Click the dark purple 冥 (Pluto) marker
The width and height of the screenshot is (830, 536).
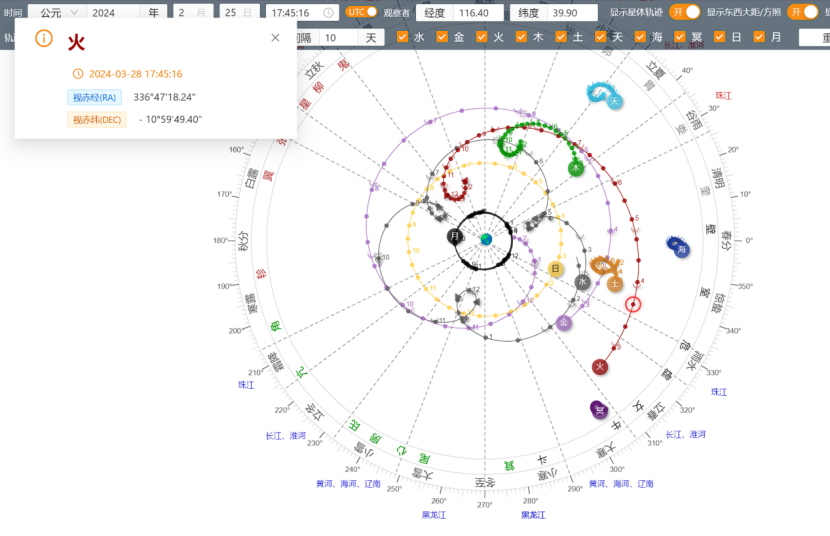tap(599, 410)
